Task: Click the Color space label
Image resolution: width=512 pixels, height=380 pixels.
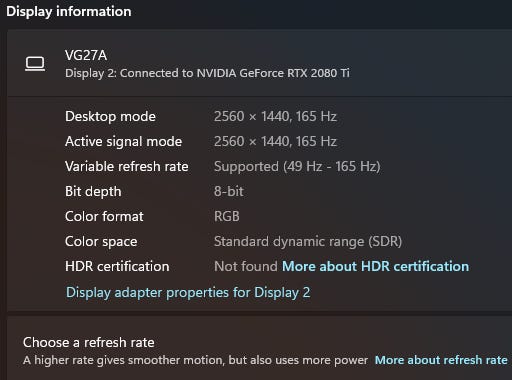Action: [101, 242]
